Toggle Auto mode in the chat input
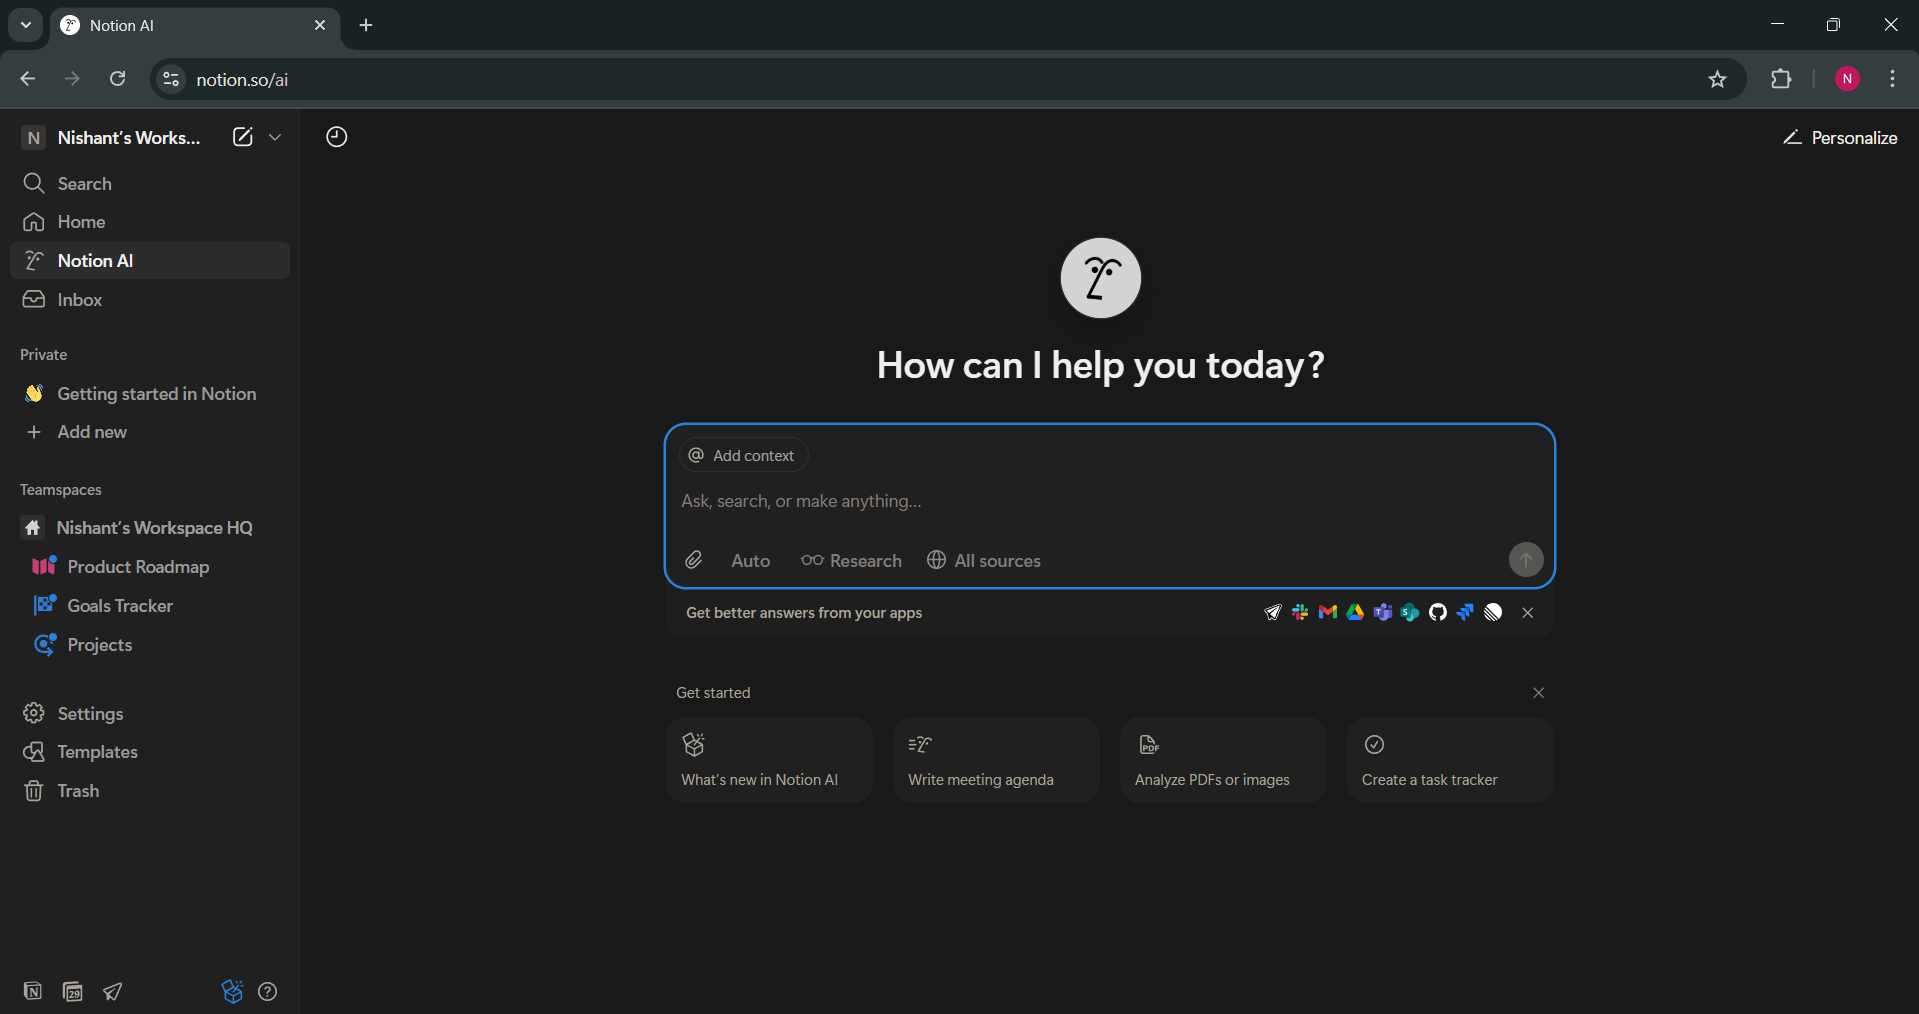Viewport: 1919px width, 1014px height. (x=749, y=560)
